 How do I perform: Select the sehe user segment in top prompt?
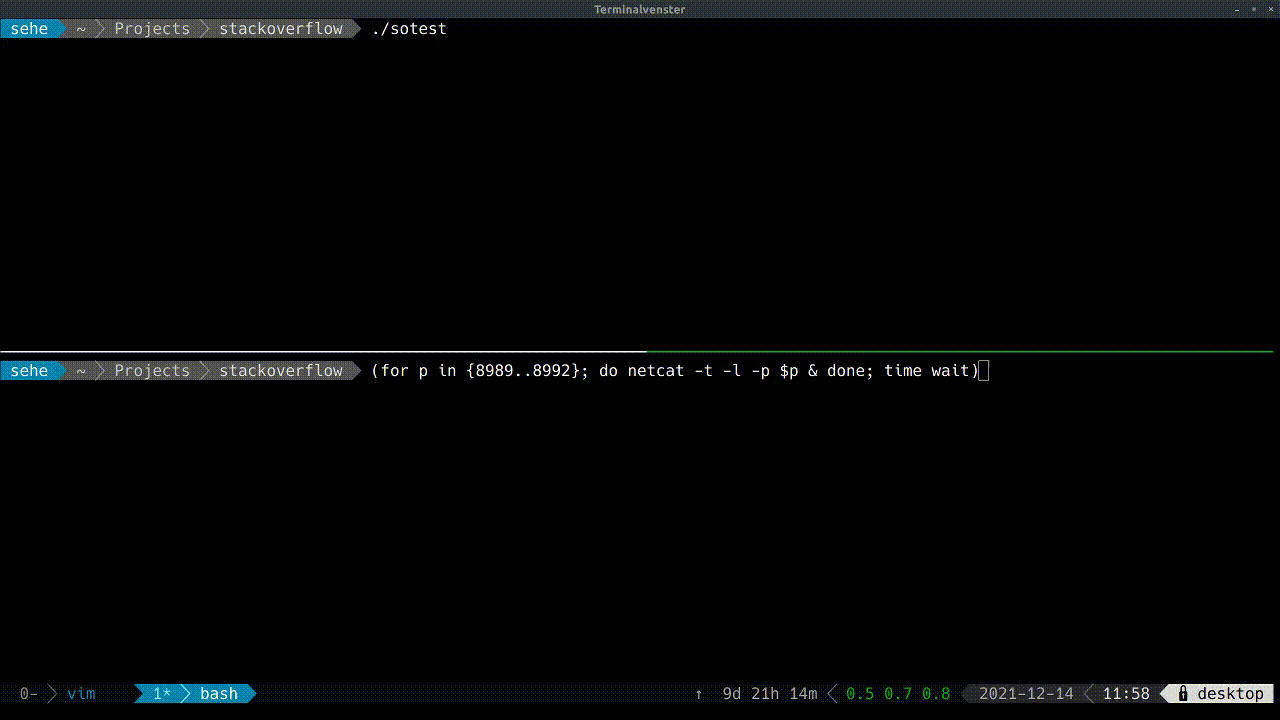[x=29, y=28]
